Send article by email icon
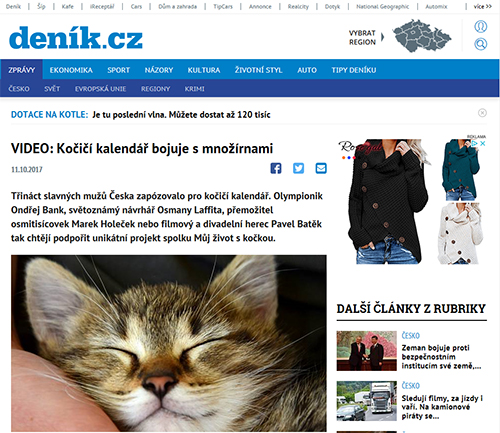This screenshot has height=433, width=500. pyautogui.click(x=321, y=168)
